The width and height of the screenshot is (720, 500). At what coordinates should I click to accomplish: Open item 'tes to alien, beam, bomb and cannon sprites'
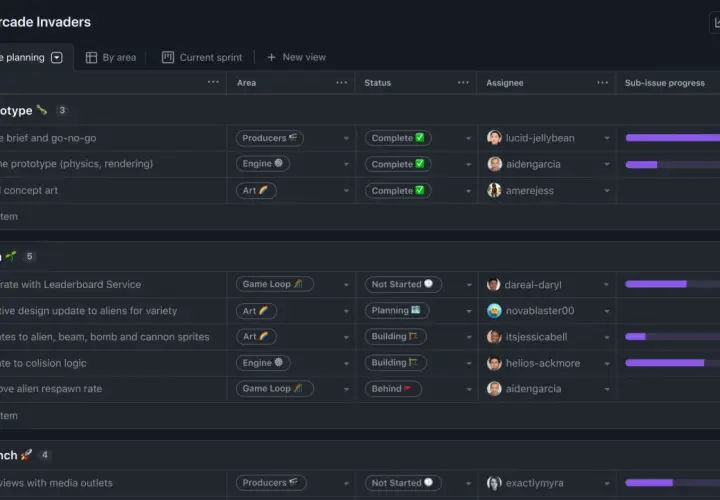105,337
